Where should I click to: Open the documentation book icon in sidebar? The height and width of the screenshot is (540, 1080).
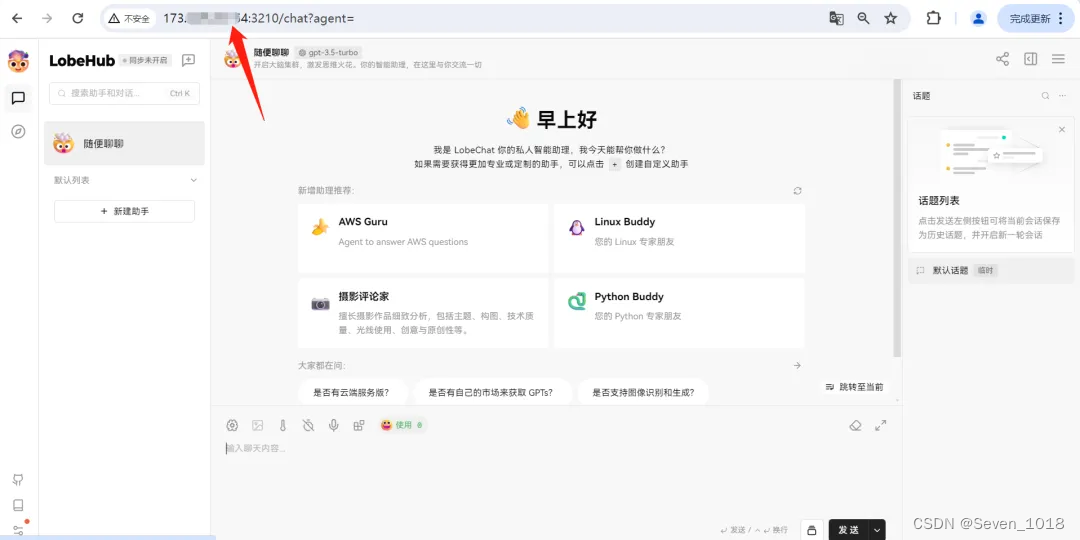tap(19, 505)
